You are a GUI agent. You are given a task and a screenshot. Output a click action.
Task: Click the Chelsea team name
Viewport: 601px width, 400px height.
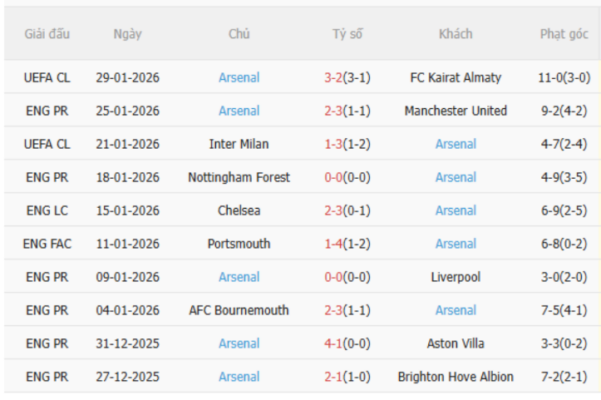click(x=238, y=211)
